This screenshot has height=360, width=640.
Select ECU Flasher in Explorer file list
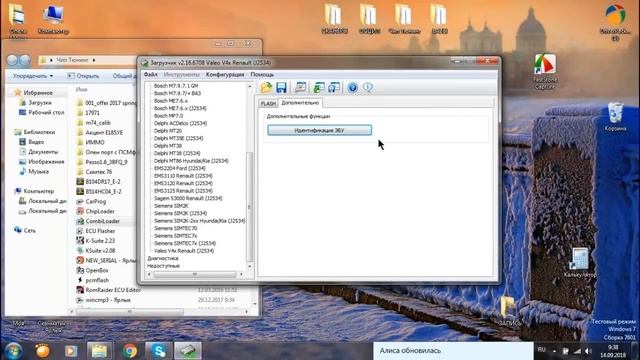tap(100, 231)
